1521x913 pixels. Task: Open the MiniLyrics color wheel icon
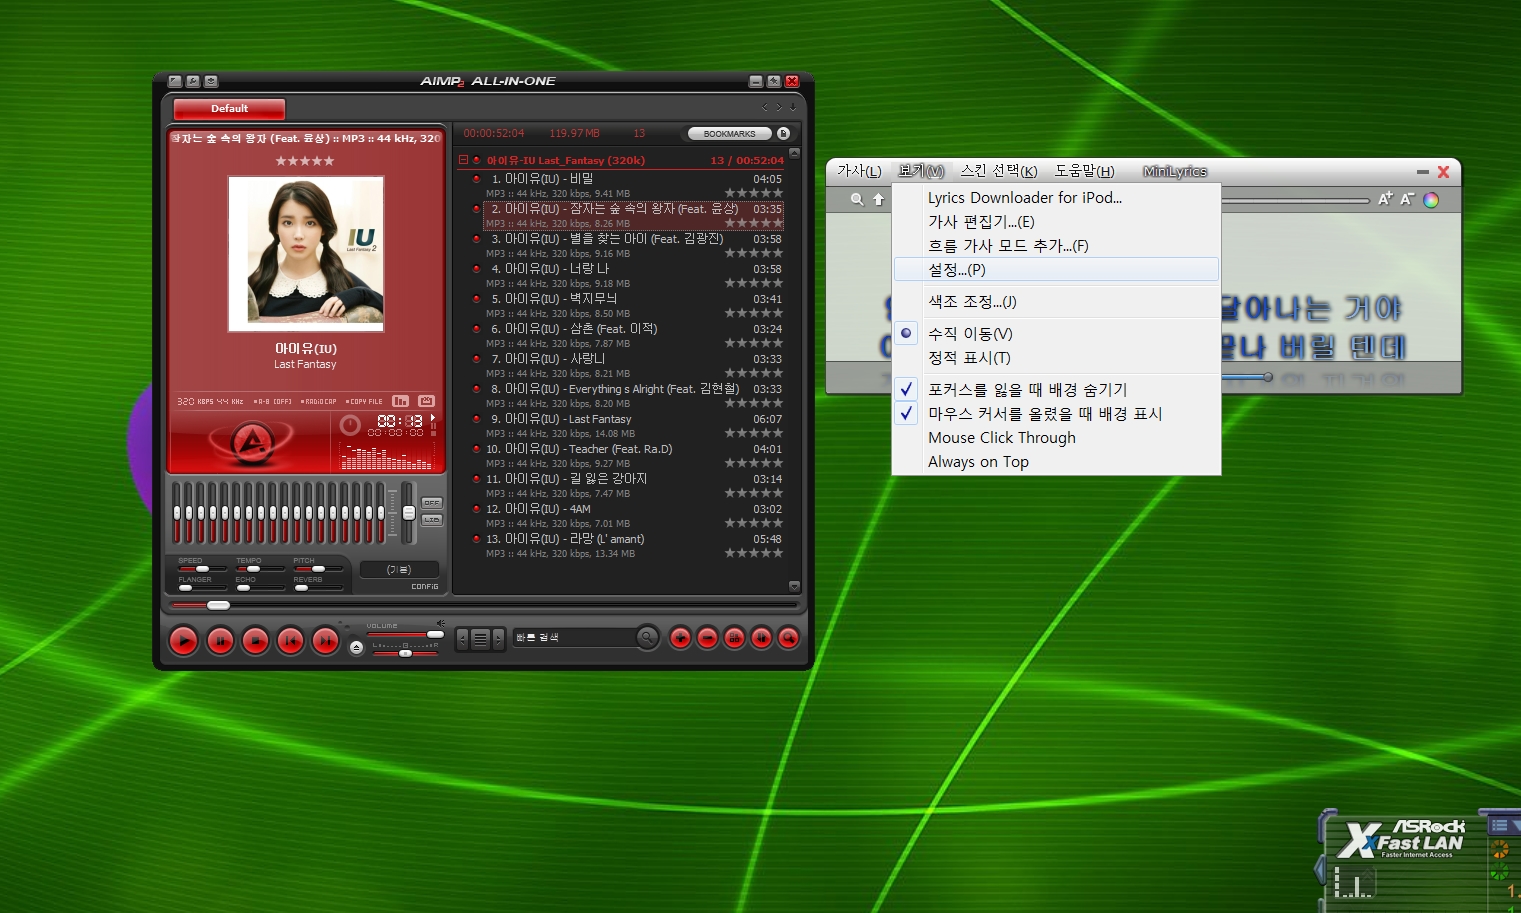(1431, 200)
